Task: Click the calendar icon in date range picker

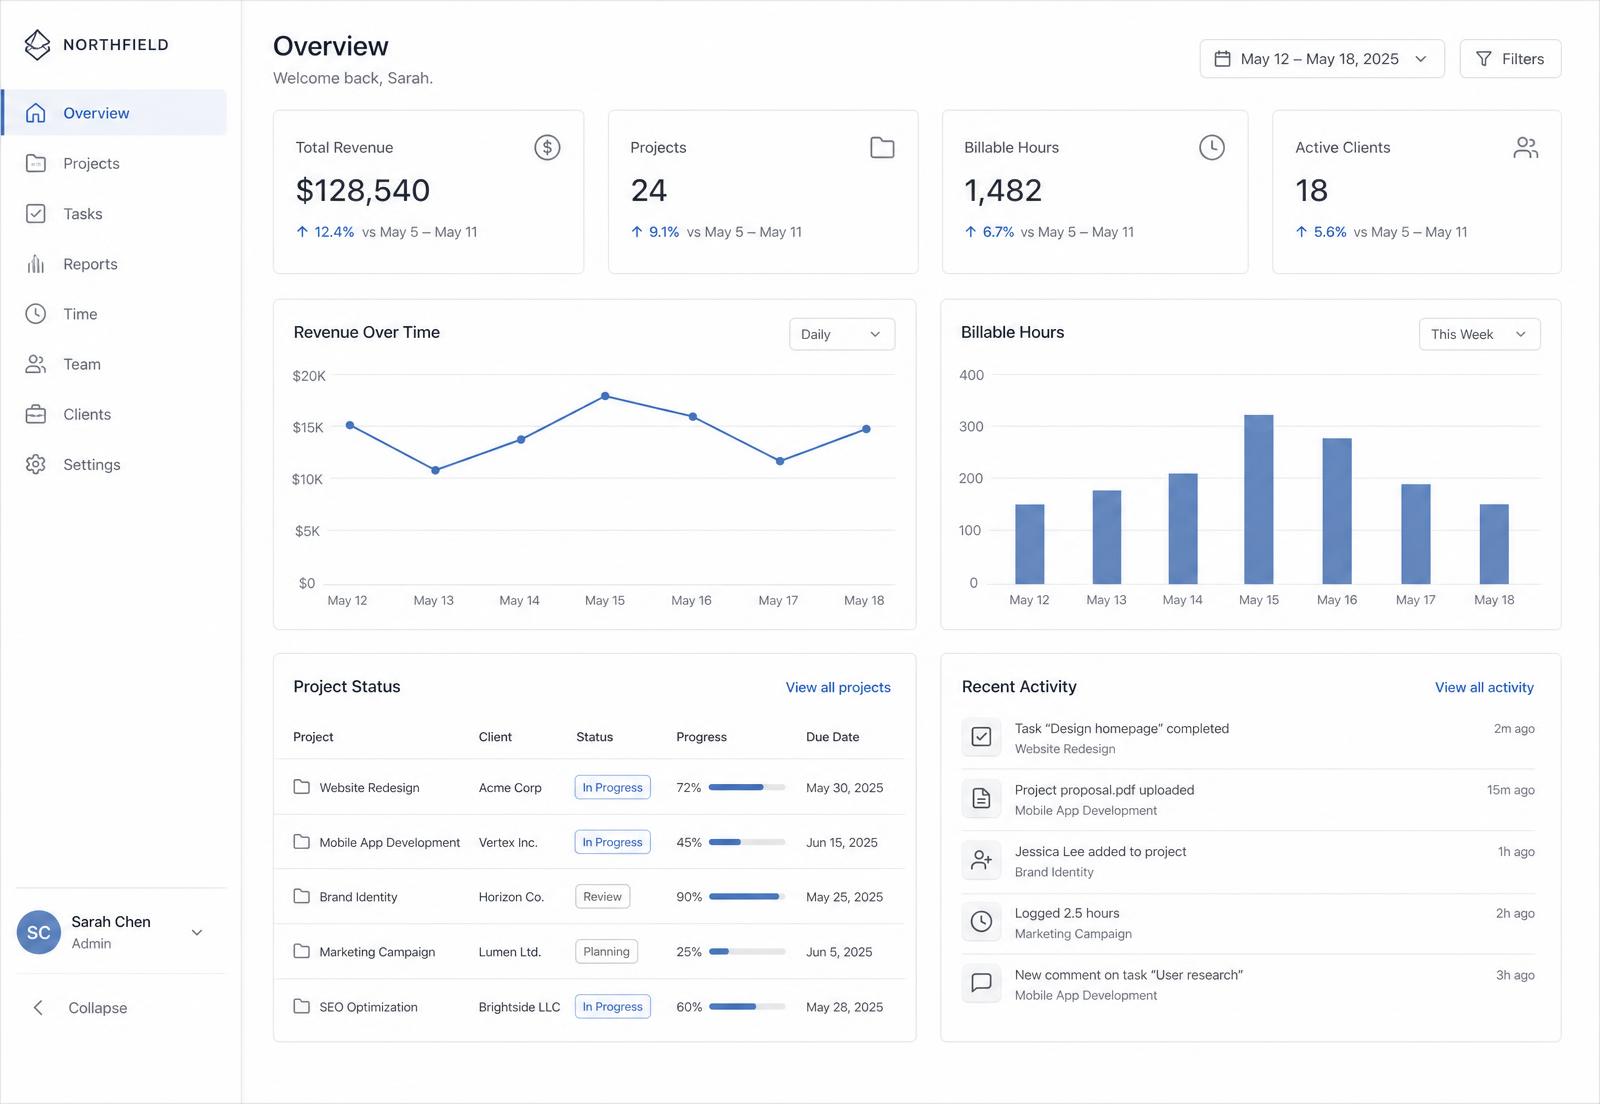Action: coord(1222,59)
